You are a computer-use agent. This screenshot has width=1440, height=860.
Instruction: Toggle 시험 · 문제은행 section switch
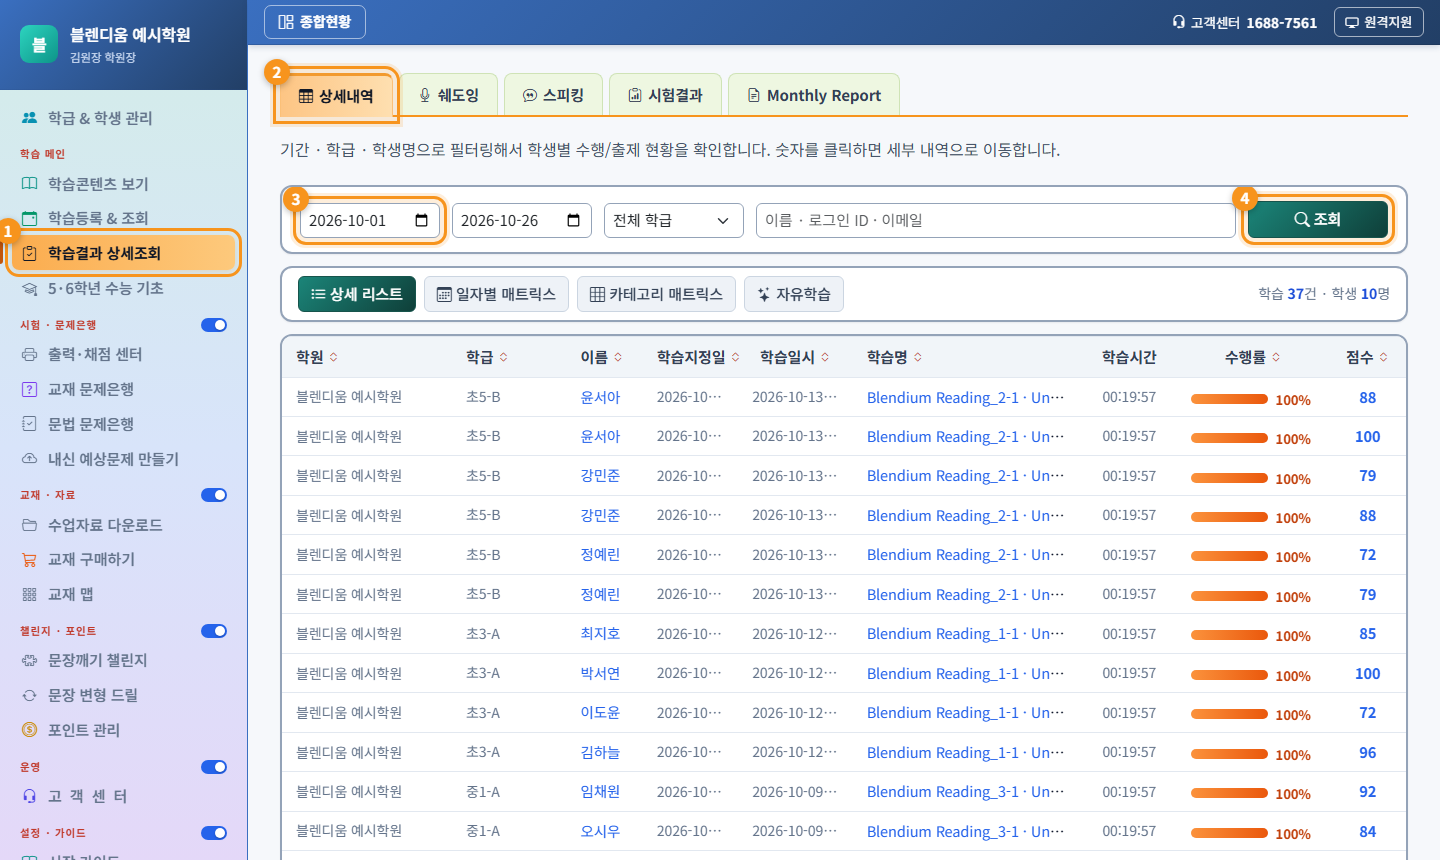pyautogui.click(x=214, y=325)
